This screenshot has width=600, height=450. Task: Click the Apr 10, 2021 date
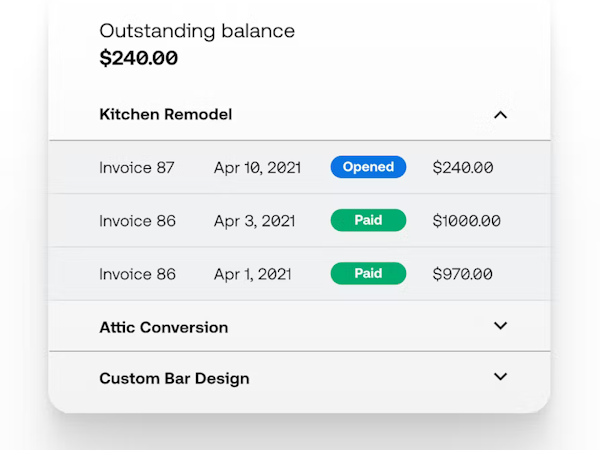(259, 168)
